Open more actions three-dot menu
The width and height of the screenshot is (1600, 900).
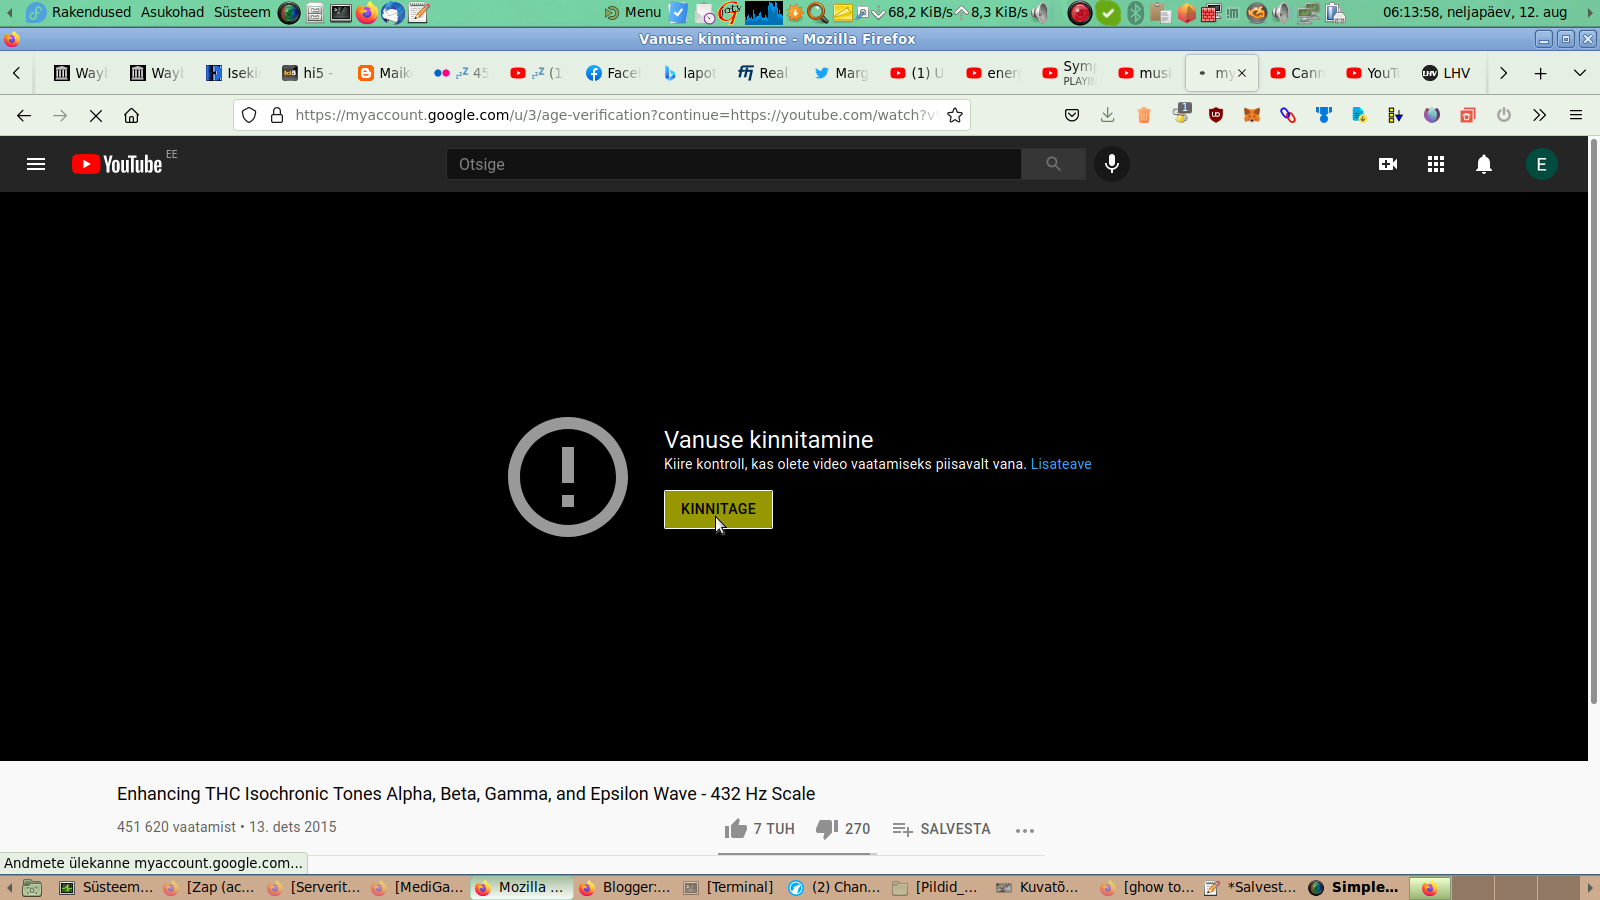click(x=1025, y=830)
